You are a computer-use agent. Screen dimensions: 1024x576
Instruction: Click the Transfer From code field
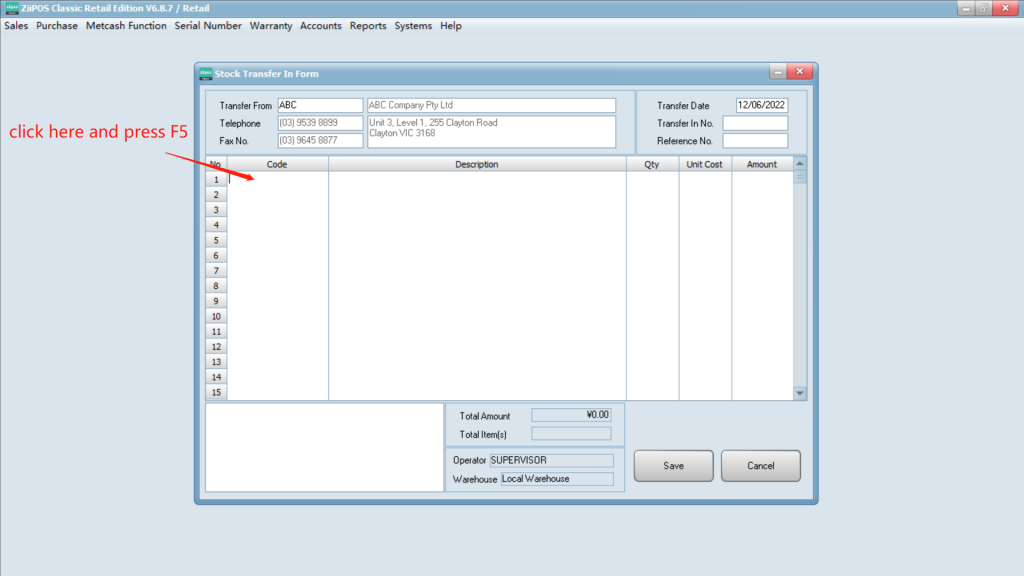319,106
